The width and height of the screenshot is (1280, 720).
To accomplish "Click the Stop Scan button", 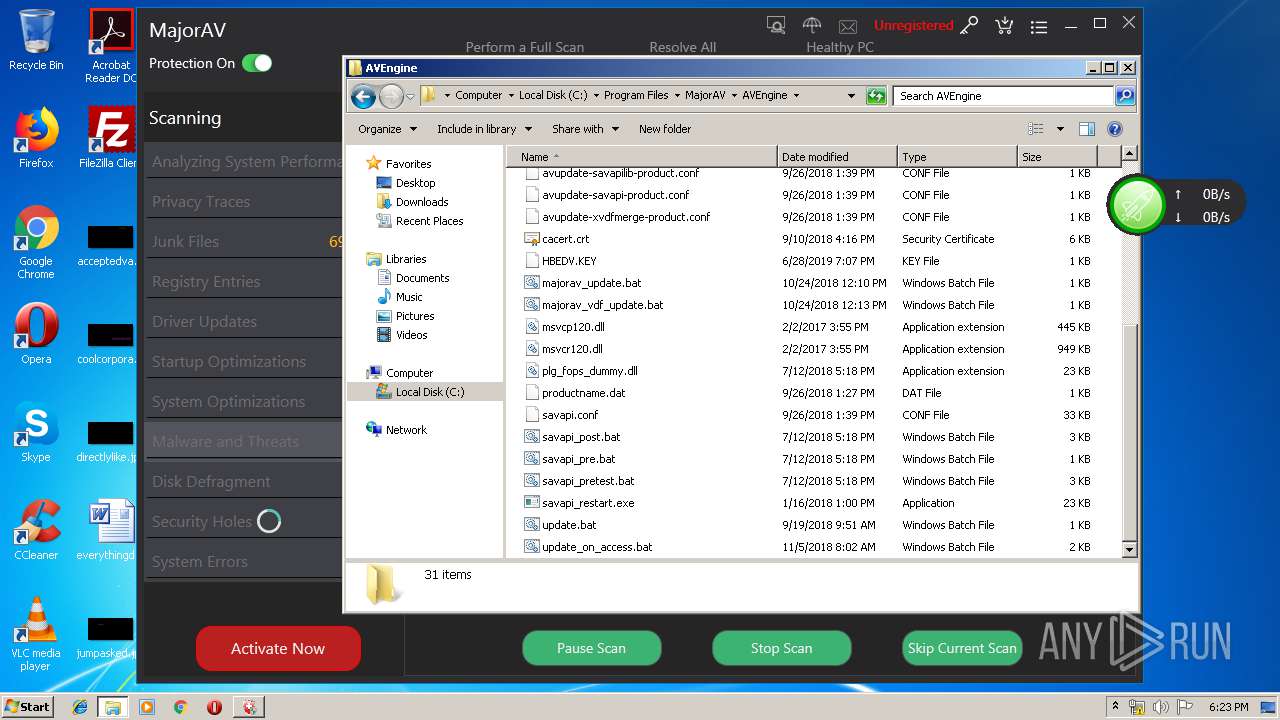I will pyautogui.click(x=781, y=648).
